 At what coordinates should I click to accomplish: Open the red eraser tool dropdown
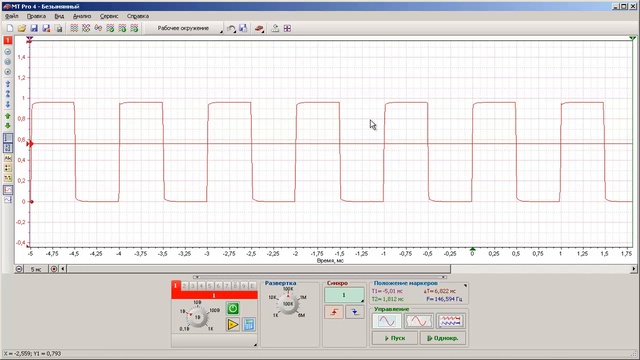[259, 28]
